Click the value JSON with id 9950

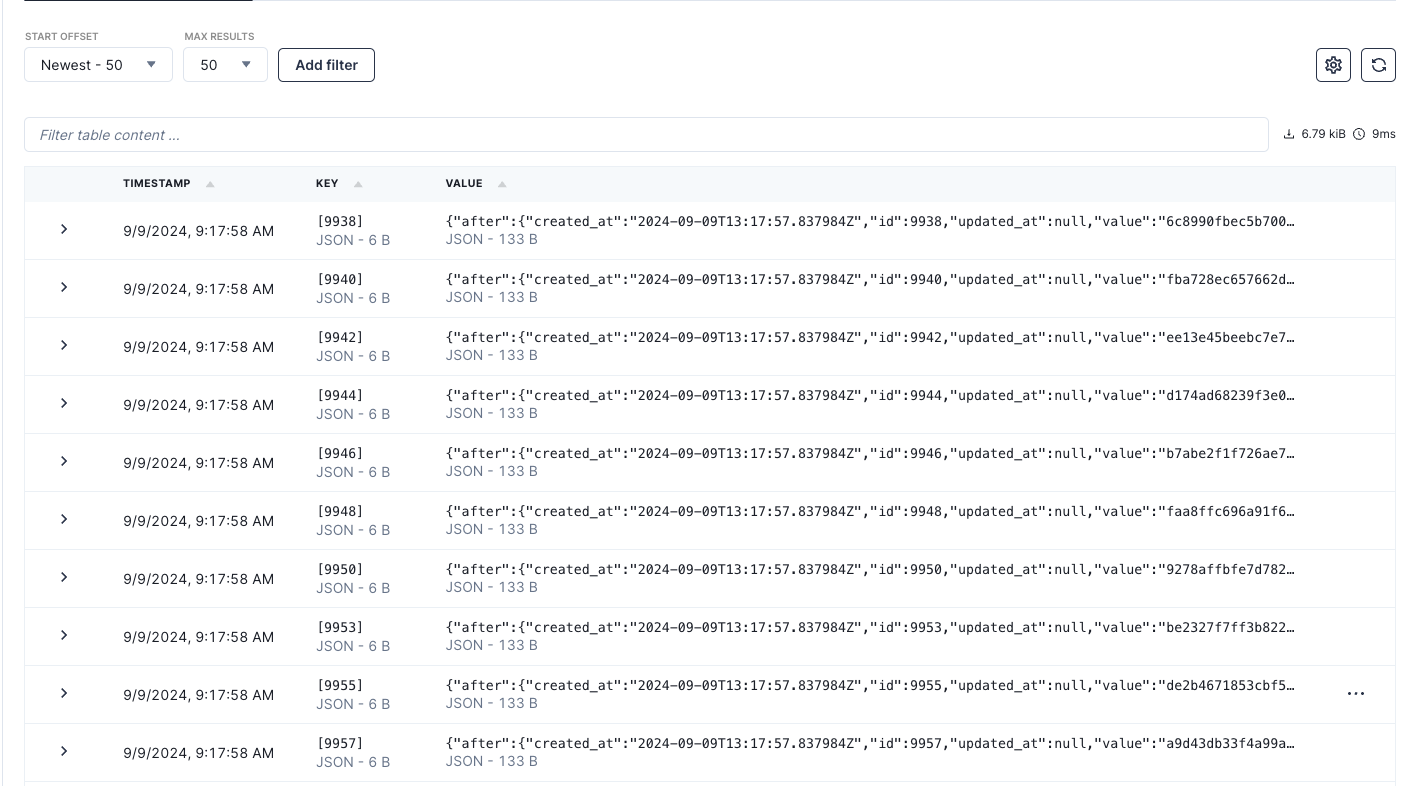[x=871, y=569]
